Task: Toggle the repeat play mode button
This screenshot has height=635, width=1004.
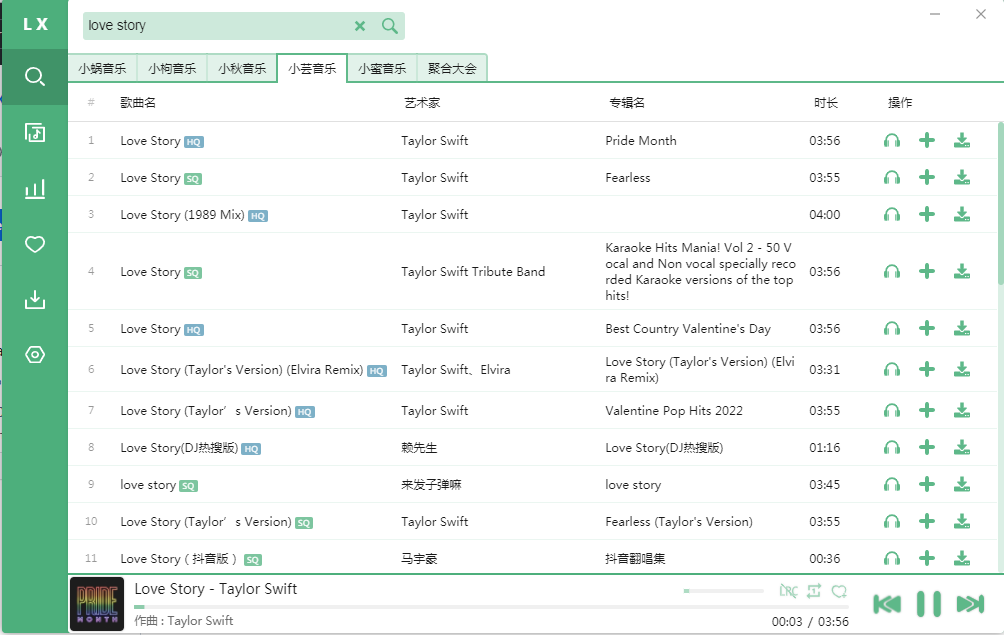Action: tap(814, 591)
